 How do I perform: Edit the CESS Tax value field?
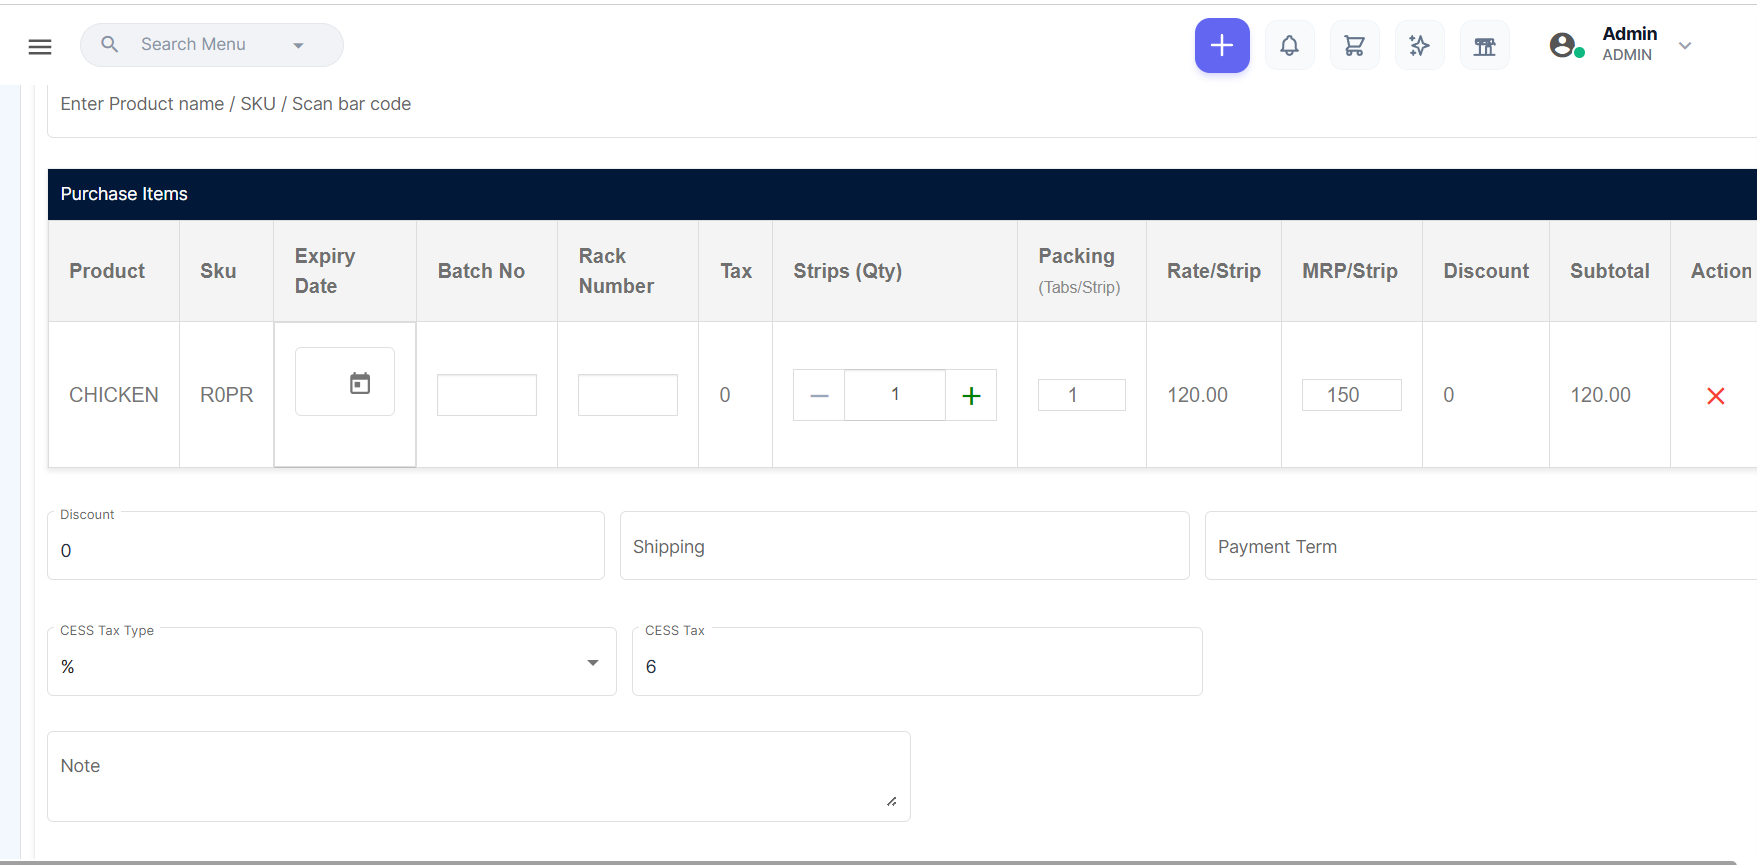point(917,662)
